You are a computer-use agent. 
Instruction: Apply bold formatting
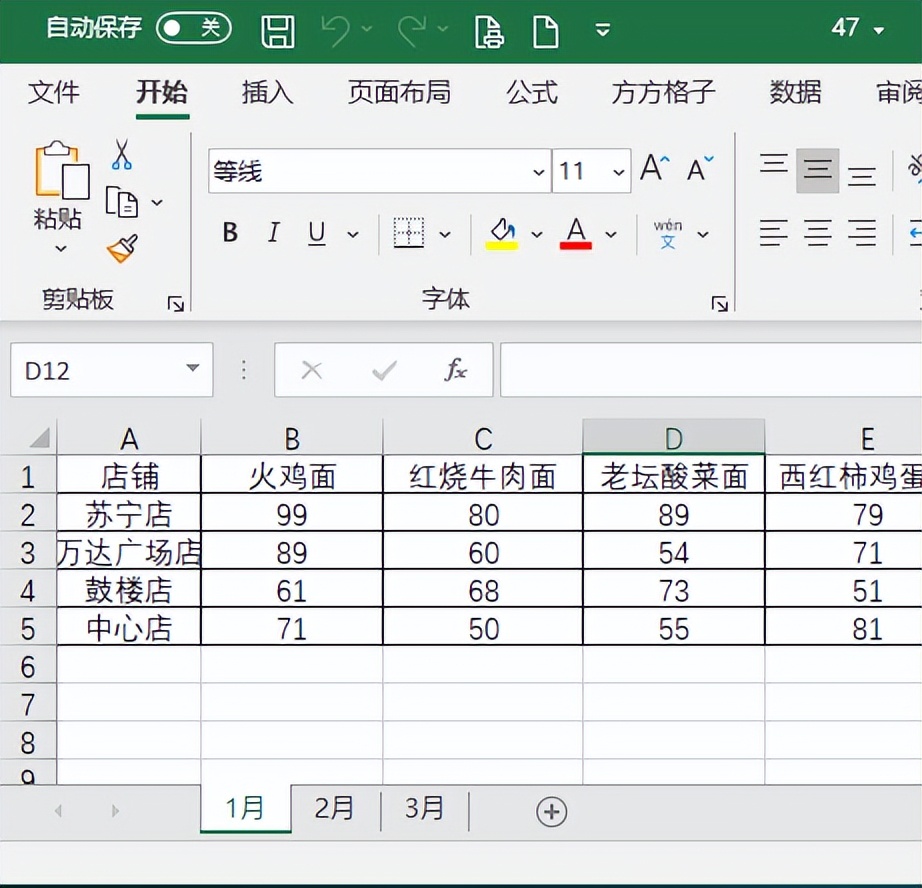[x=229, y=233]
